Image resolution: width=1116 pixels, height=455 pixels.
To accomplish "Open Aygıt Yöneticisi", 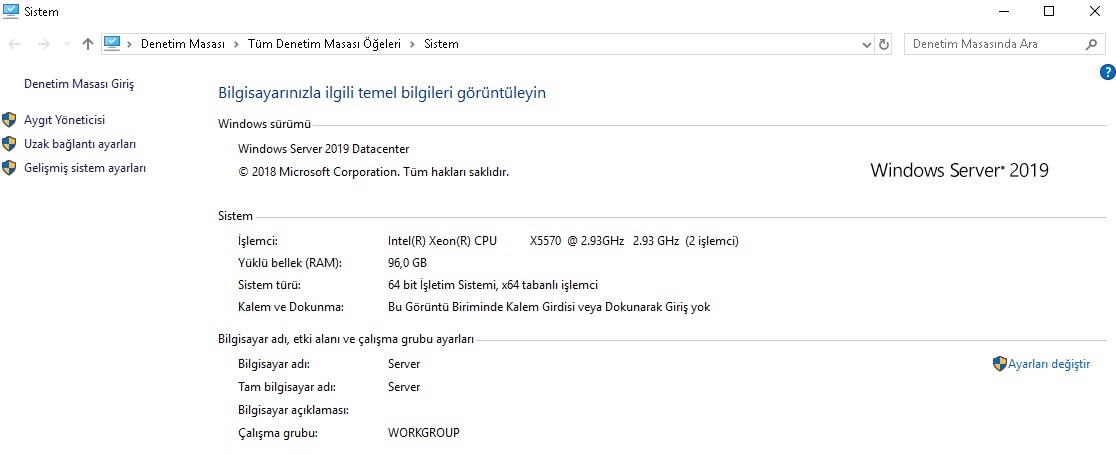I will point(65,120).
